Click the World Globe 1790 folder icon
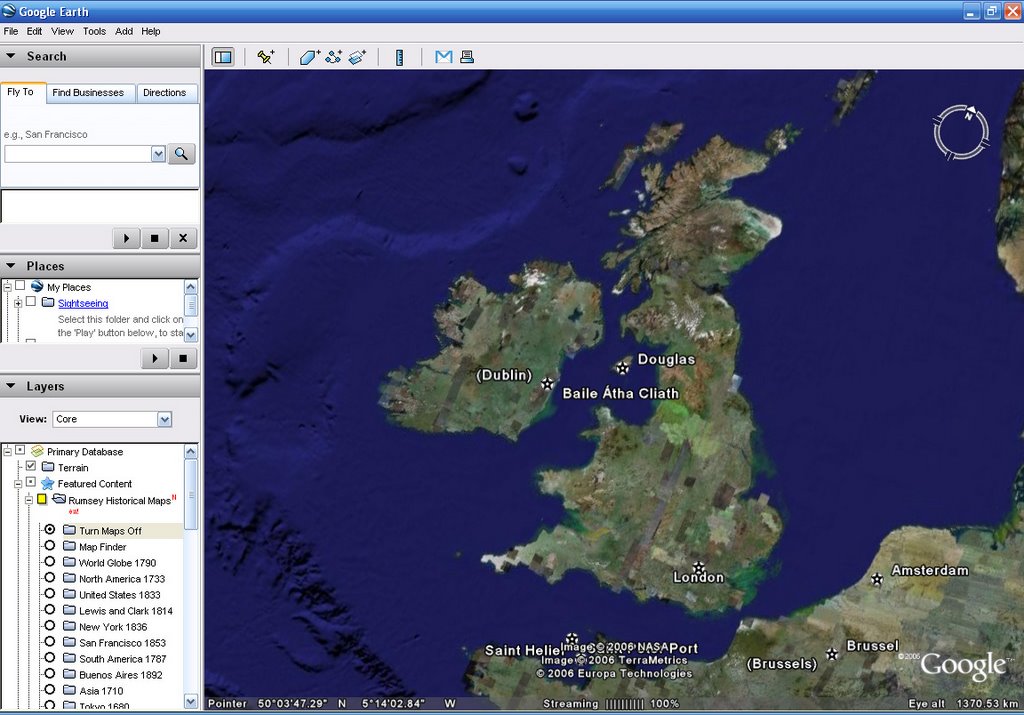The height and width of the screenshot is (715, 1024). [x=69, y=562]
